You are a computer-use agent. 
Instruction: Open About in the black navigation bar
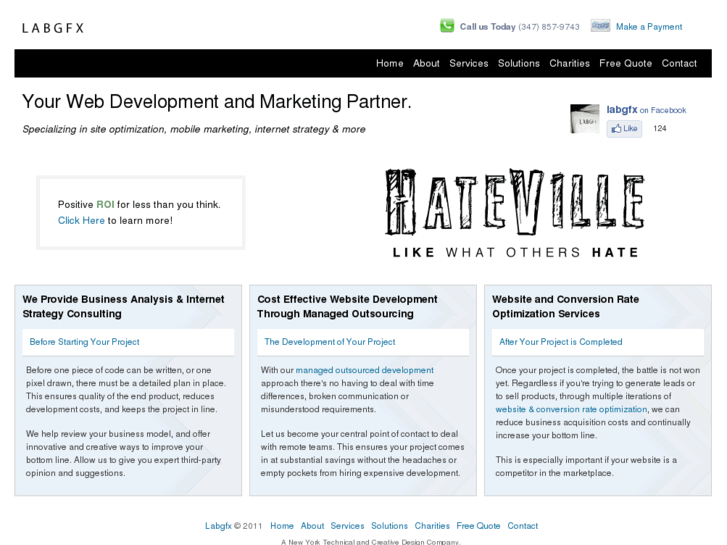pyautogui.click(x=426, y=64)
